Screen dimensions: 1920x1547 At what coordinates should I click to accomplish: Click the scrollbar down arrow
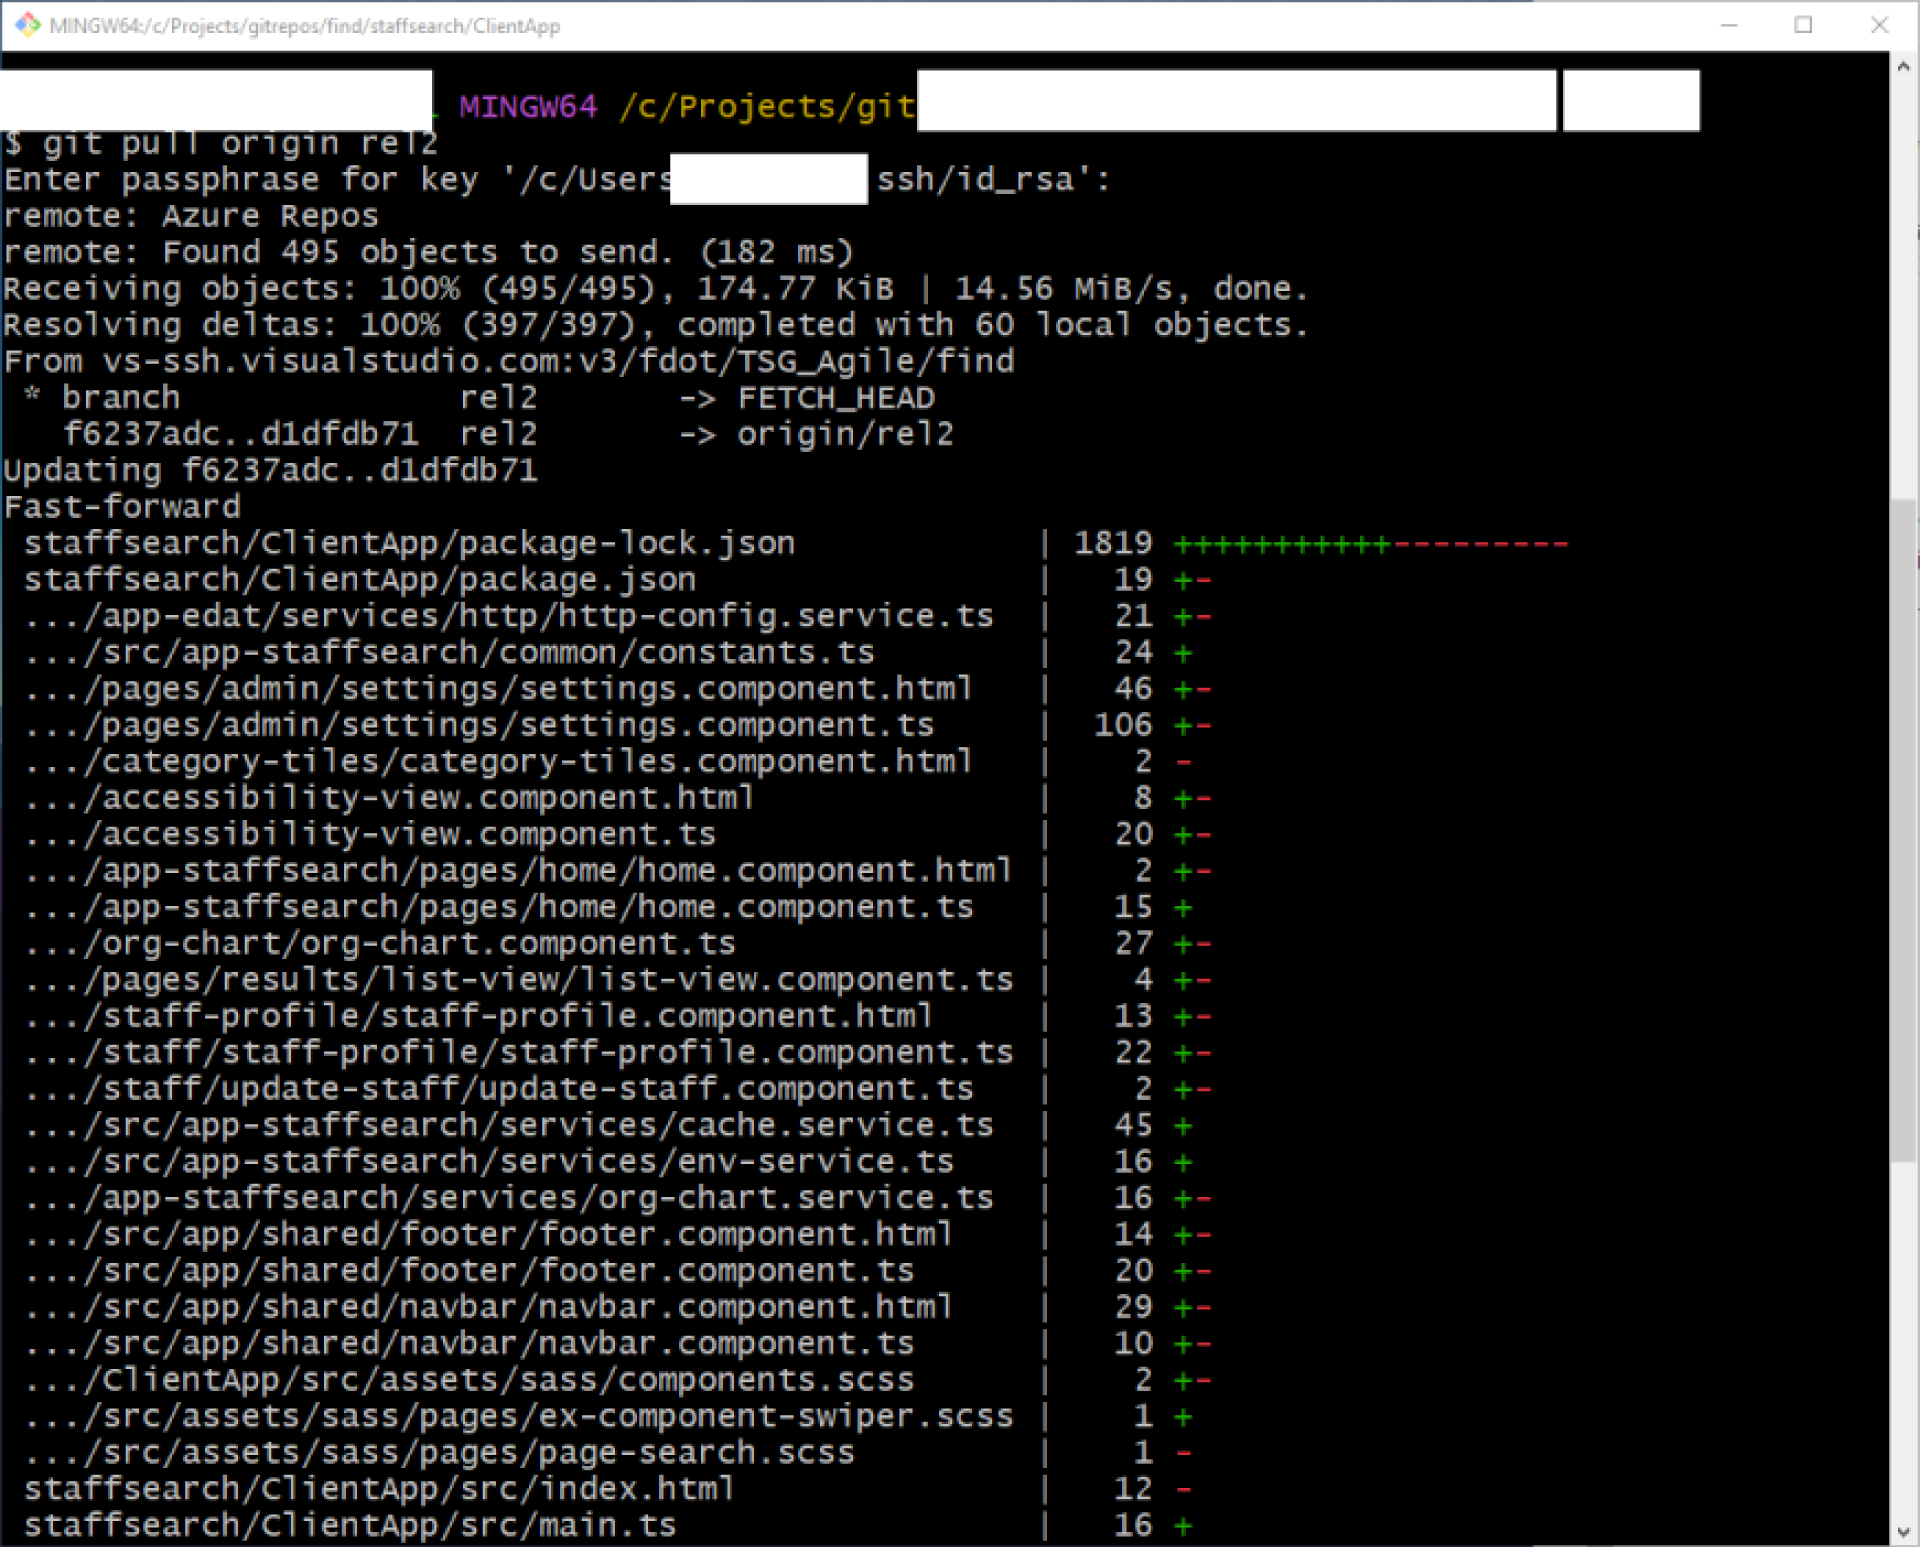[x=1903, y=1532]
